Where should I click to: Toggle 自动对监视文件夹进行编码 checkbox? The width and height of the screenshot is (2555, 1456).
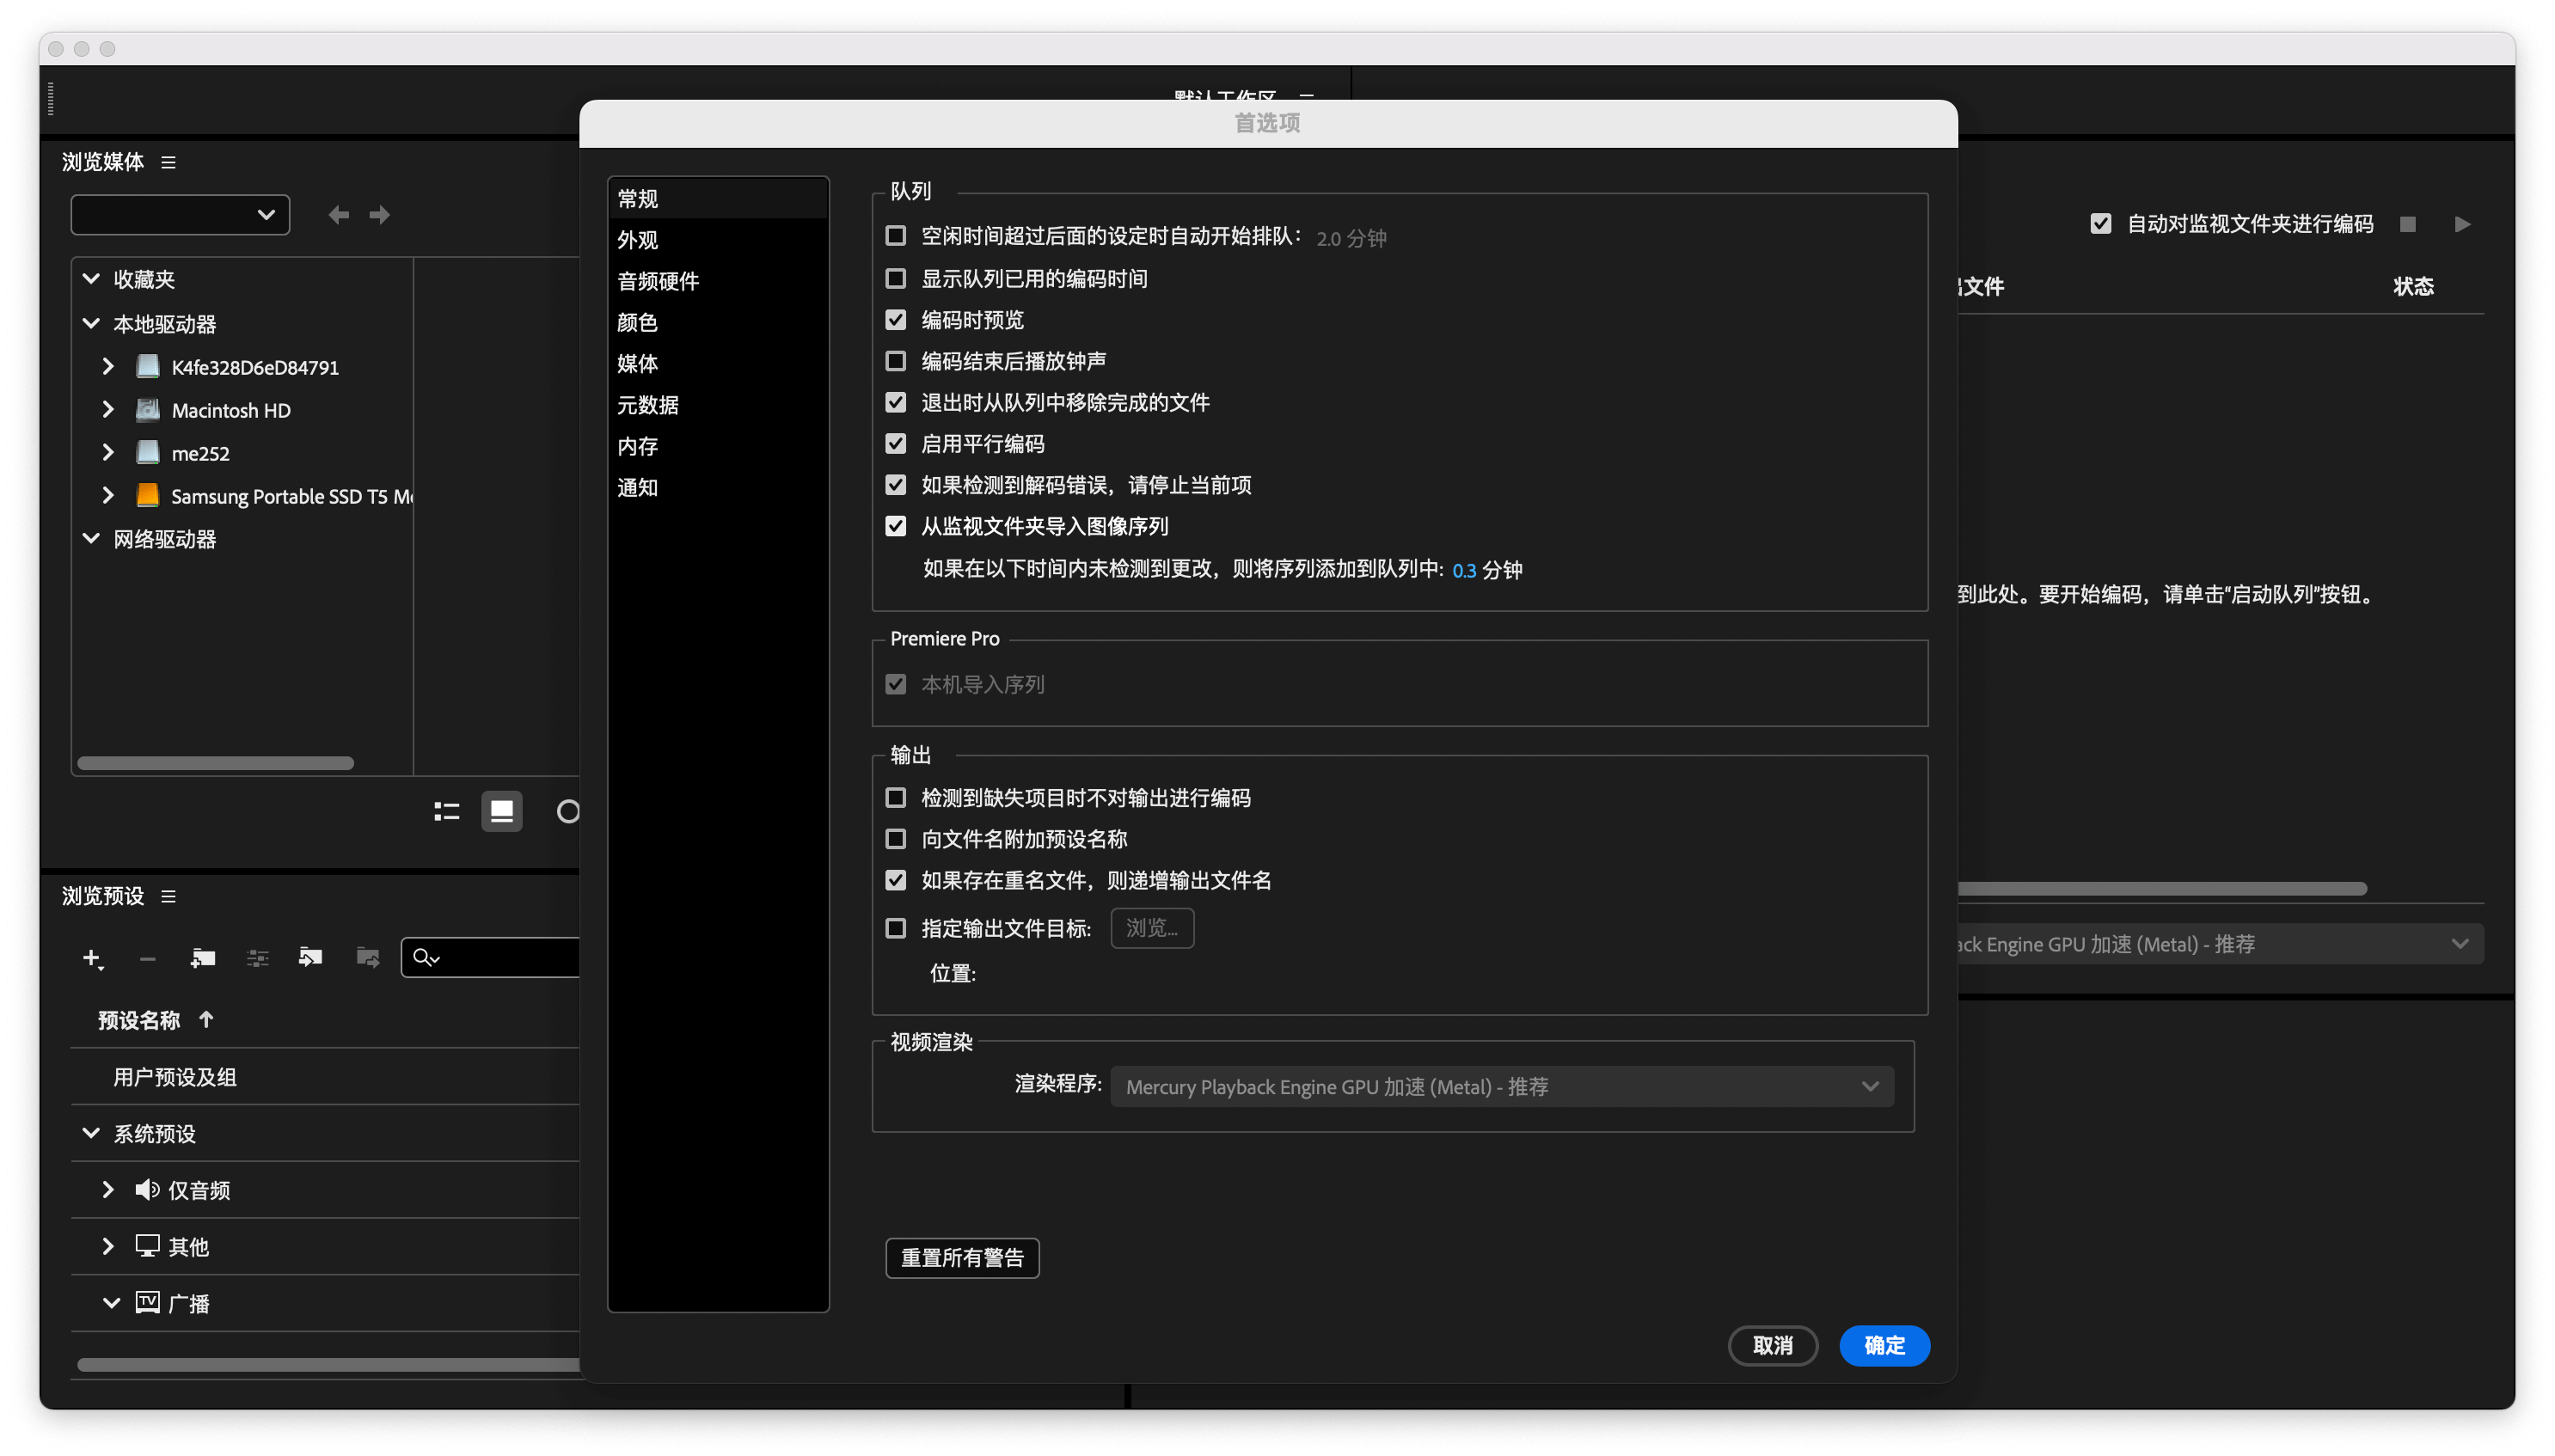point(2101,224)
